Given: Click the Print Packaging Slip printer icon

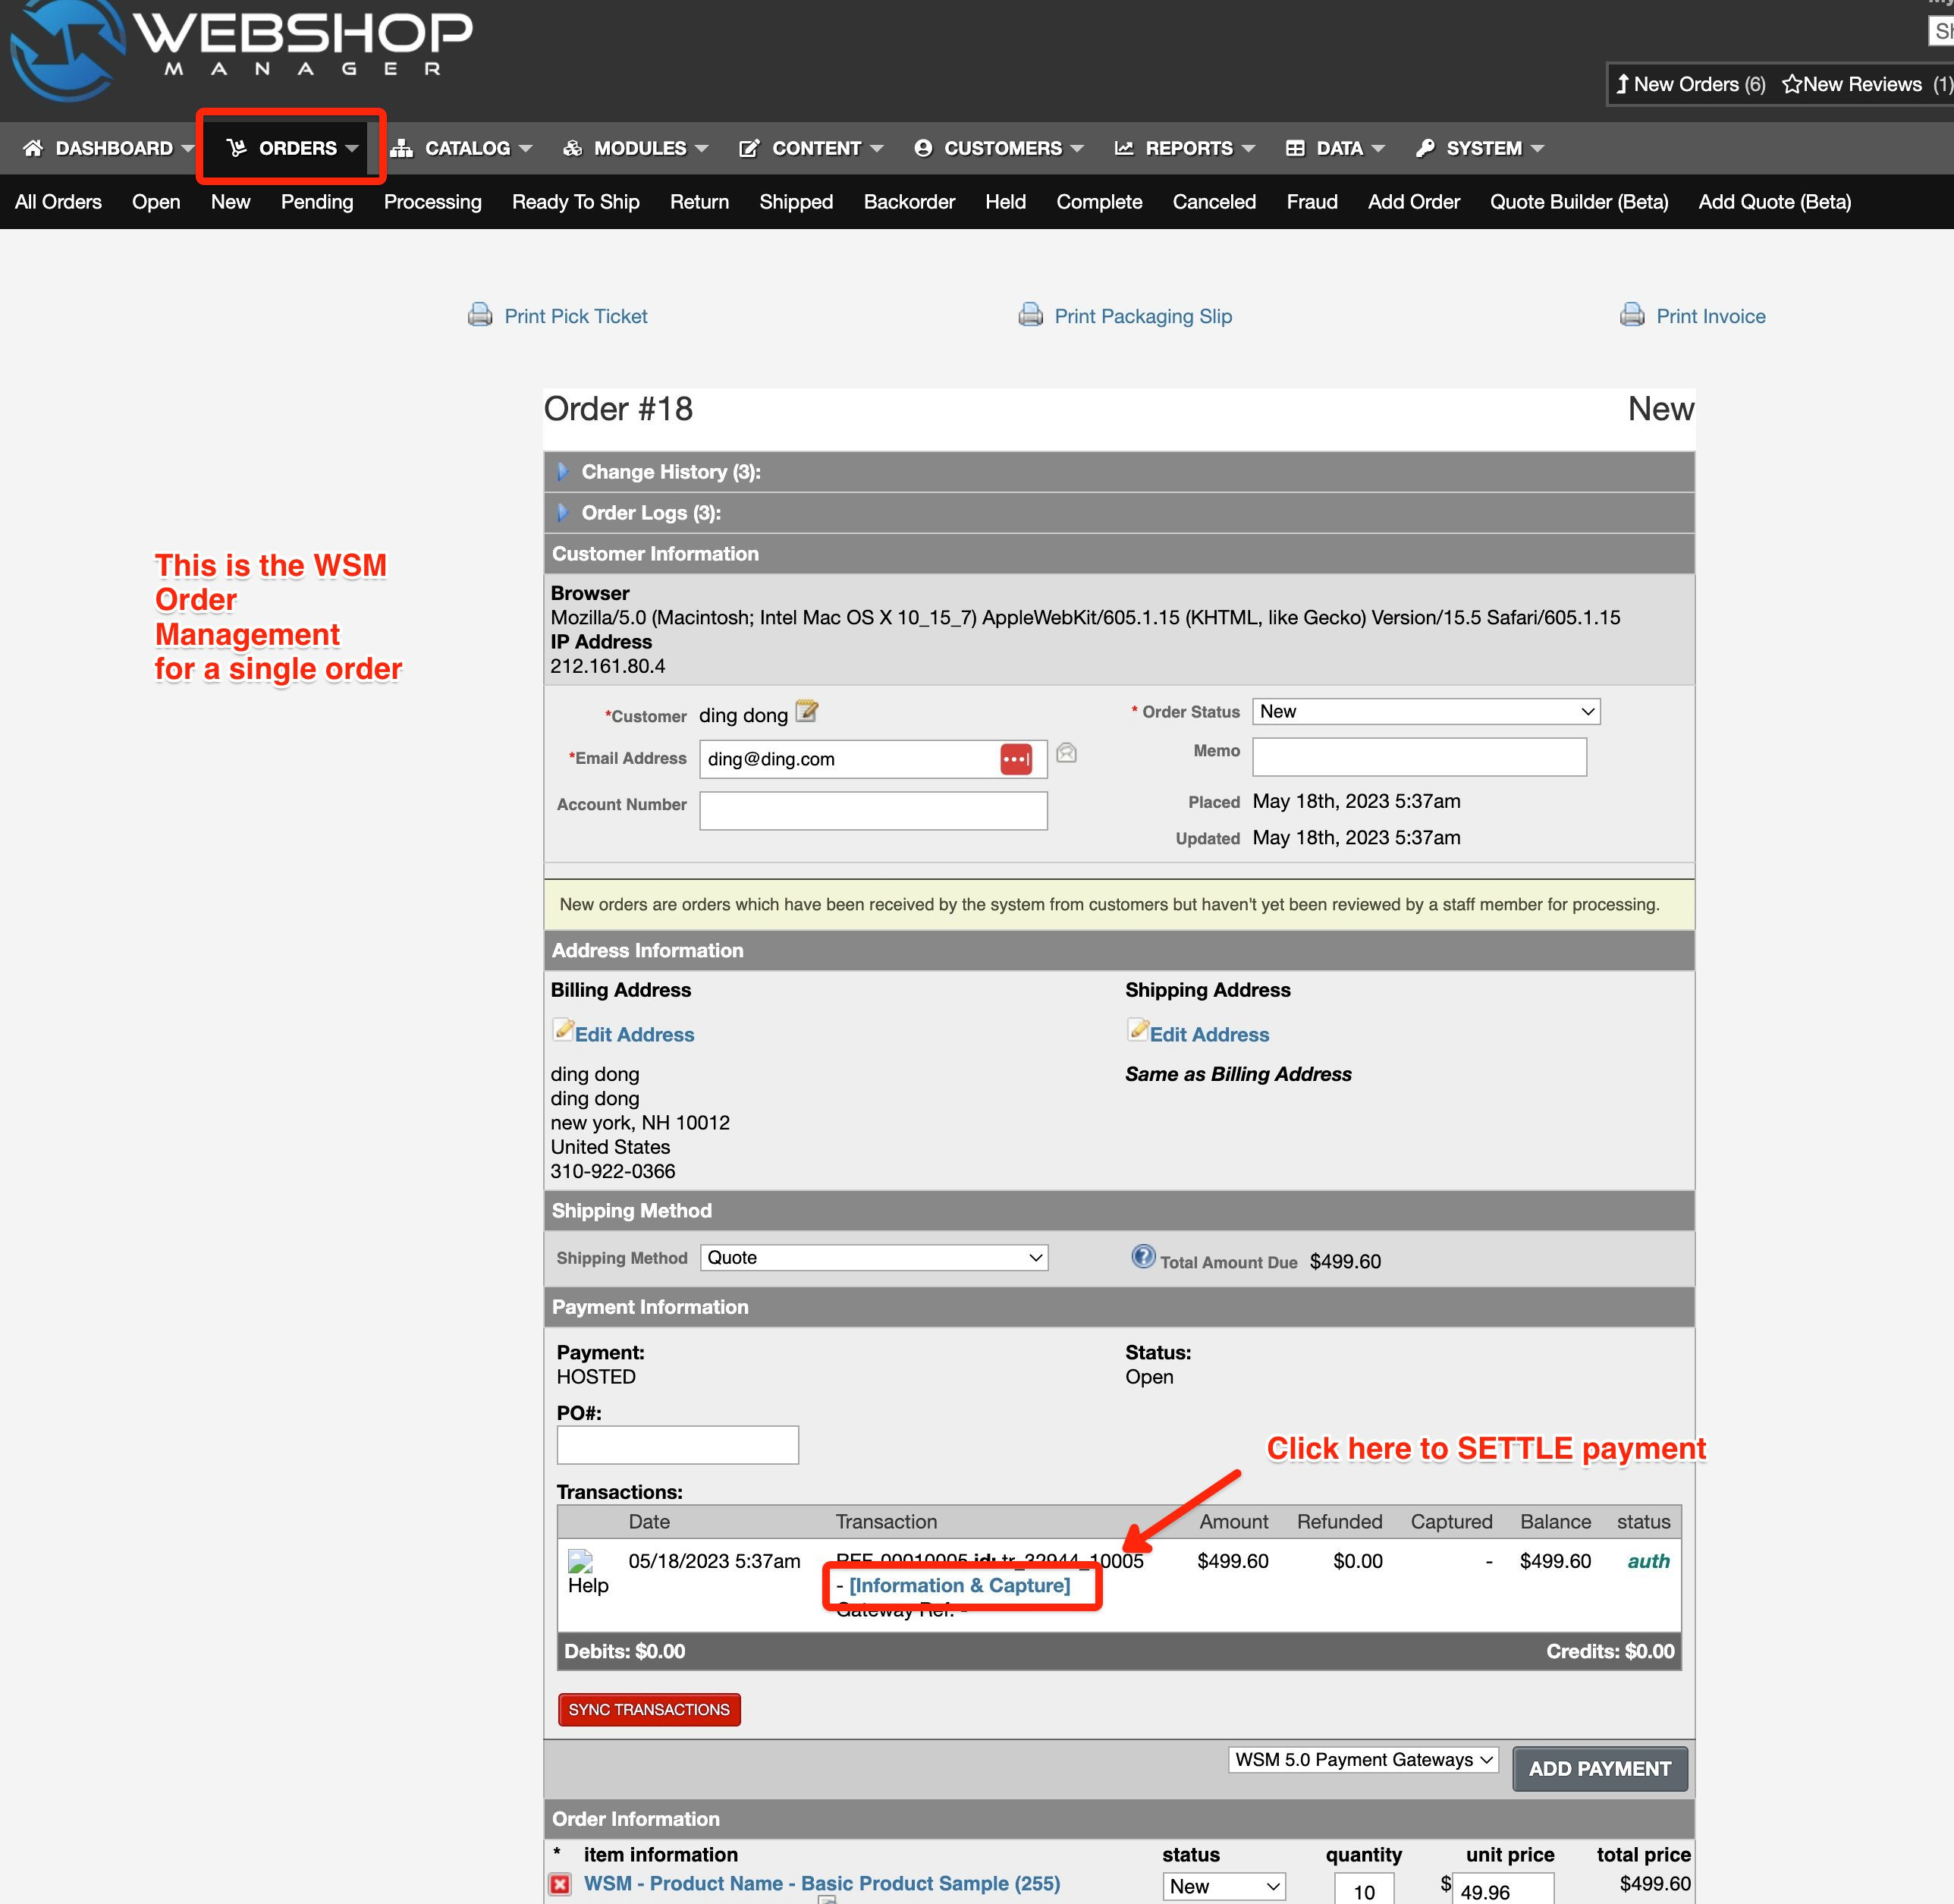Looking at the screenshot, I should point(1030,315).
